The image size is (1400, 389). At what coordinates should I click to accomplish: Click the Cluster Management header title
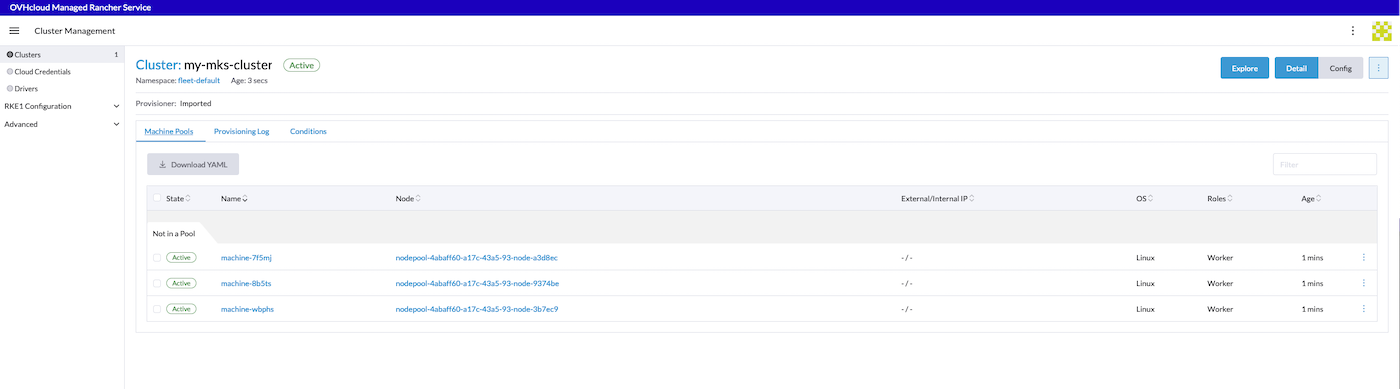click(75, 31)
